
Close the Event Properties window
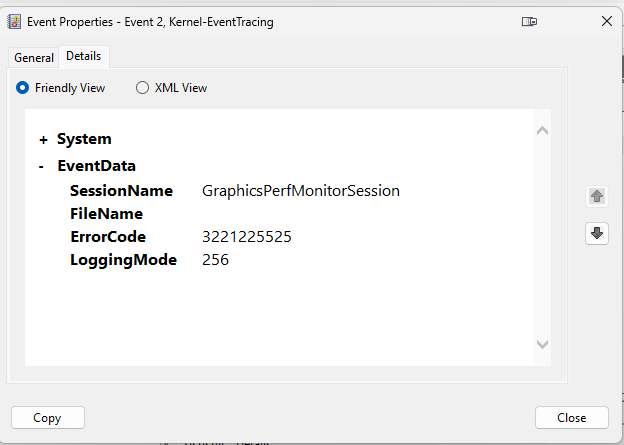point(606,21)
